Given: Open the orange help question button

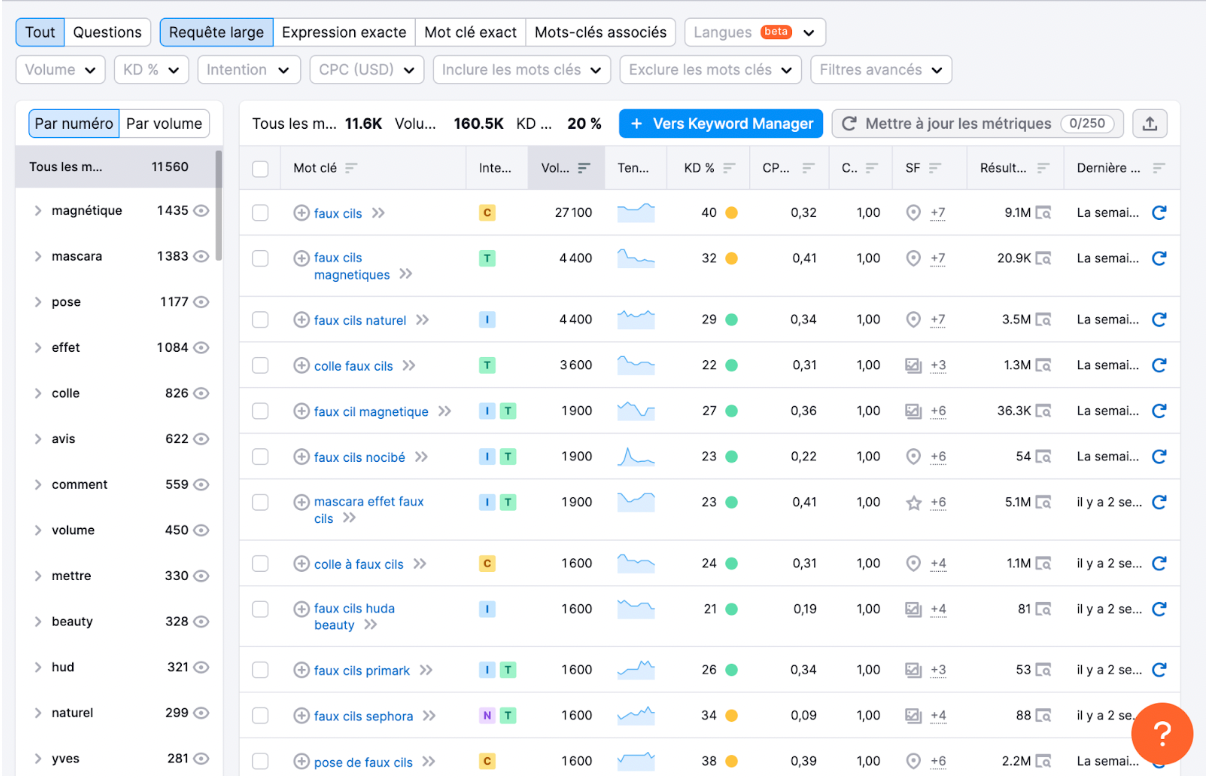Looking at the screenshot, I should (x=1162, y=734).
